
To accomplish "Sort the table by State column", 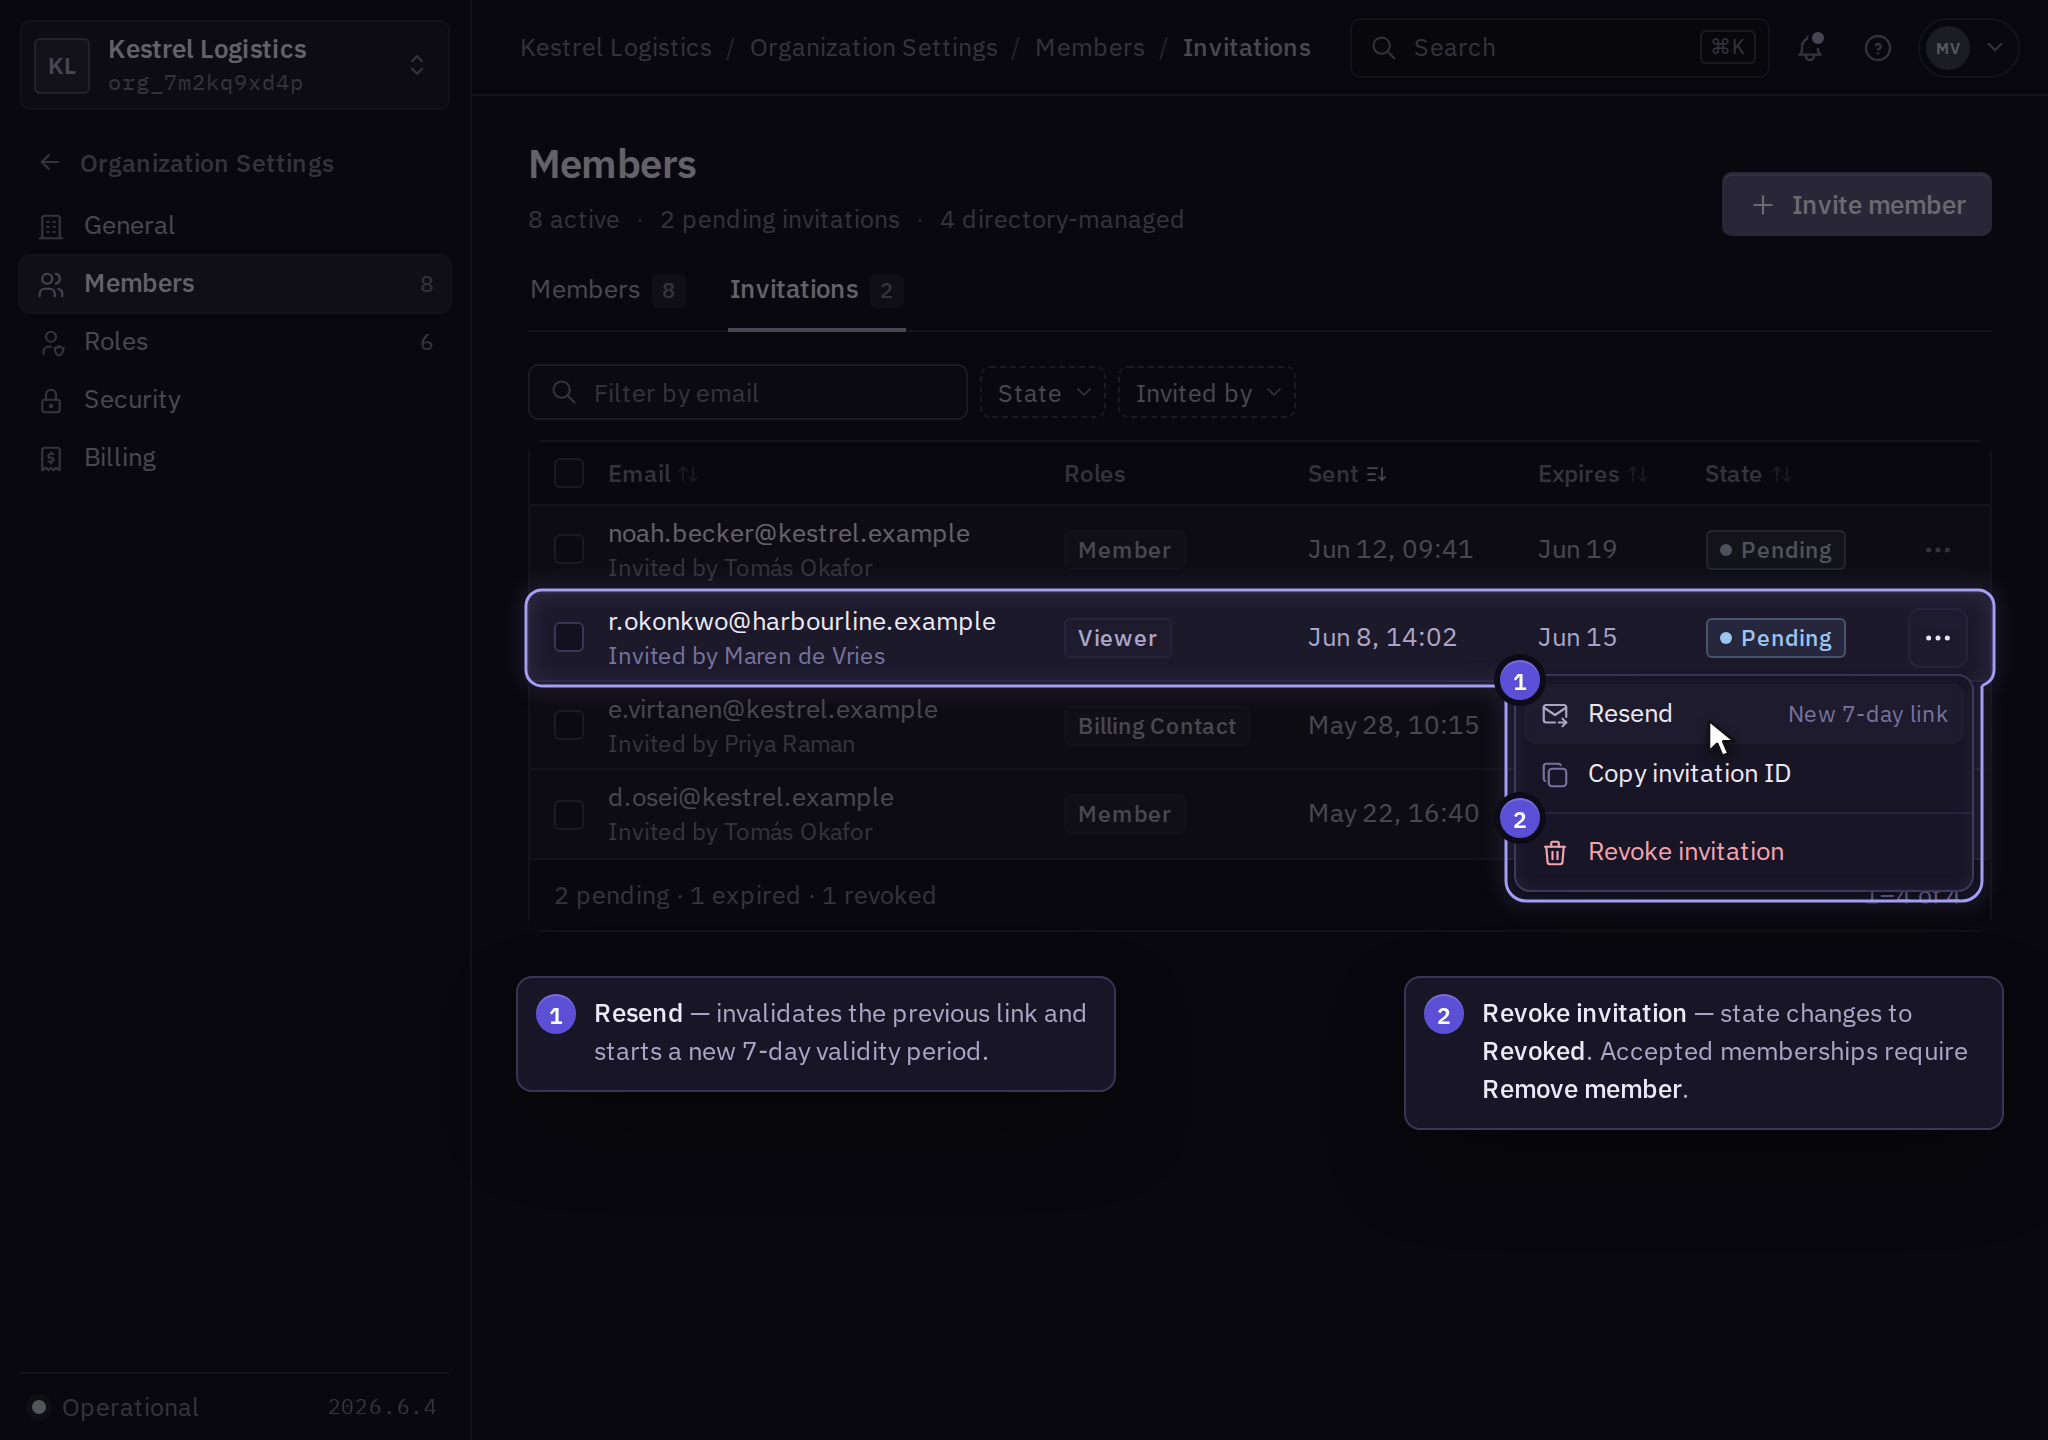I will pos(1748,474).
